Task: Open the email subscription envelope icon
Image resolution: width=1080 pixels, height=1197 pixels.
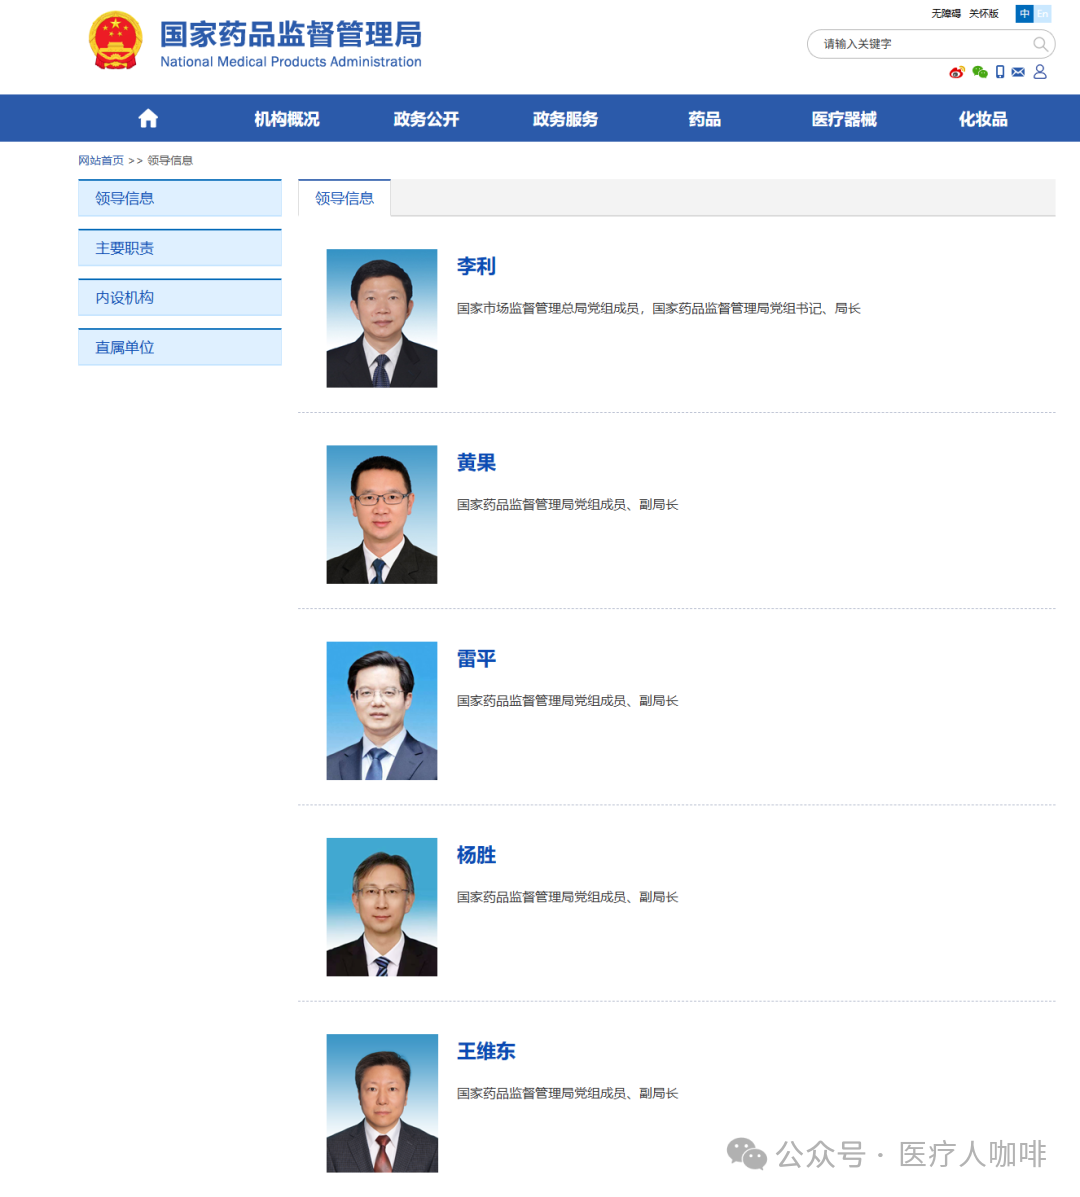Action: coord(1018,72)
